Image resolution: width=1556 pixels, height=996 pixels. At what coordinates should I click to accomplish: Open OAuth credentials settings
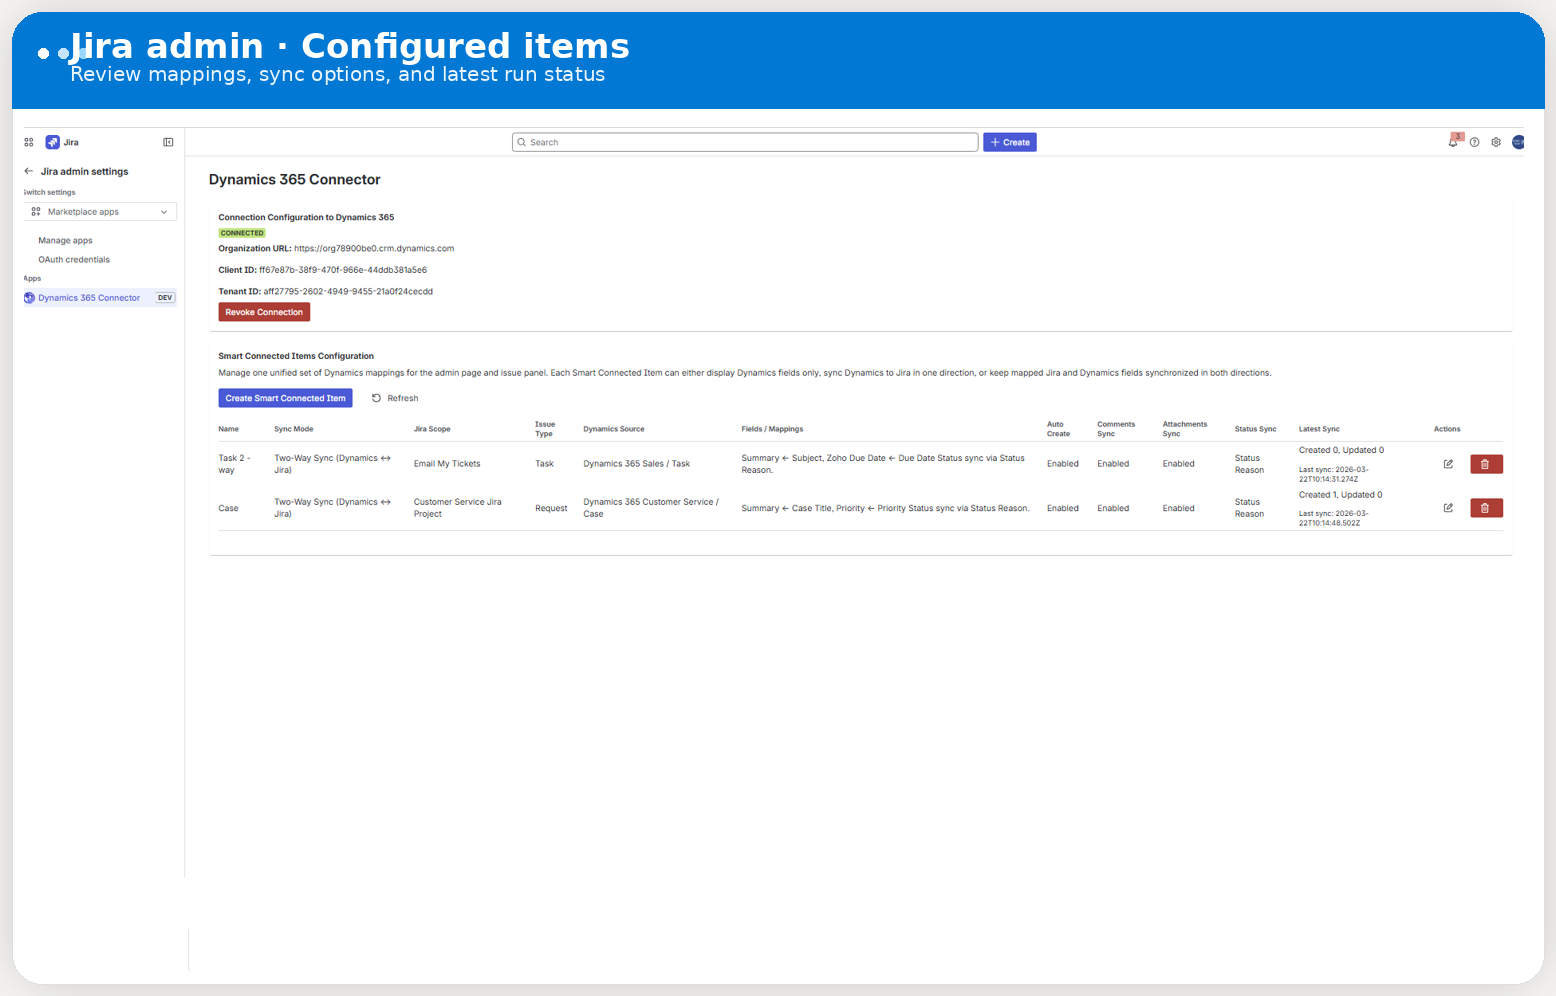pyautogui.click(x=74, y=259)
